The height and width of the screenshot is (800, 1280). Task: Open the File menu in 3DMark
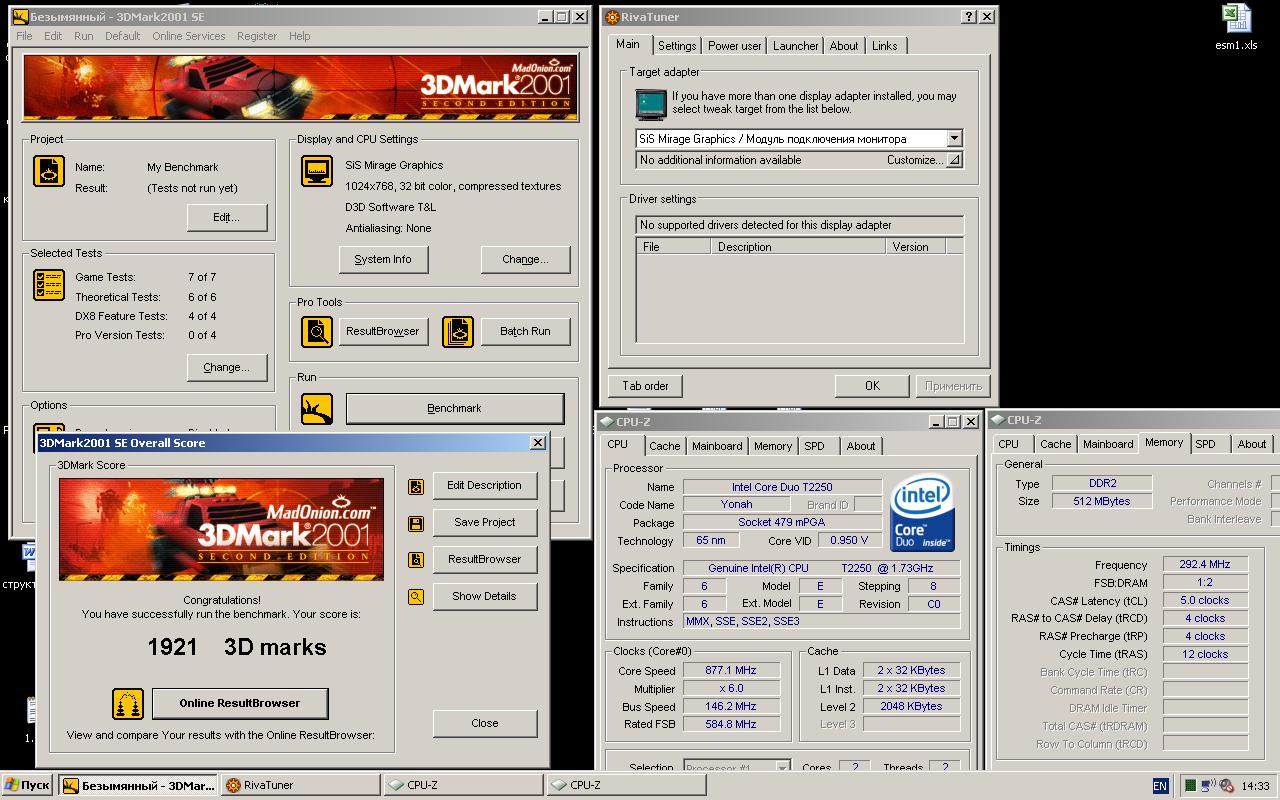[24, 36]
